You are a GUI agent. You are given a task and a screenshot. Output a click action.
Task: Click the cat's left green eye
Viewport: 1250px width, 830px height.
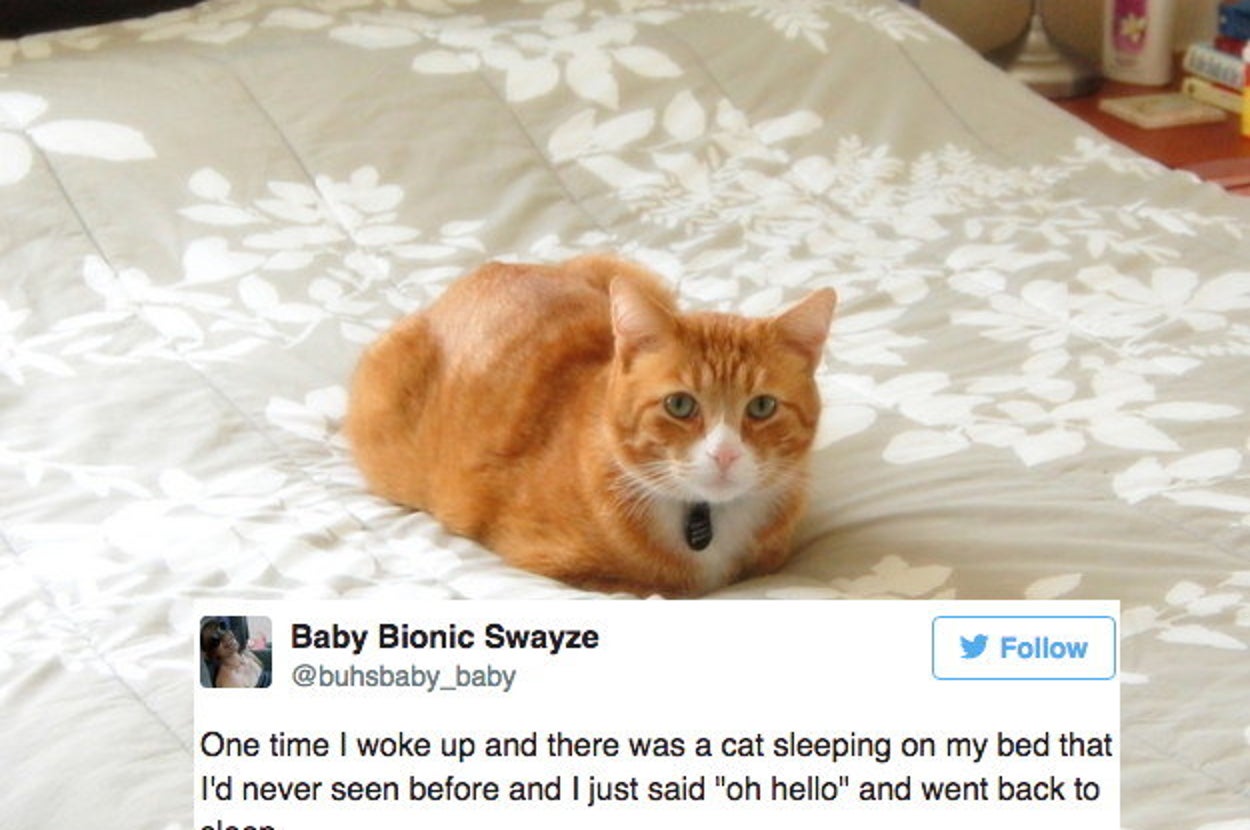pyautogui.click(x=680, y=405)
